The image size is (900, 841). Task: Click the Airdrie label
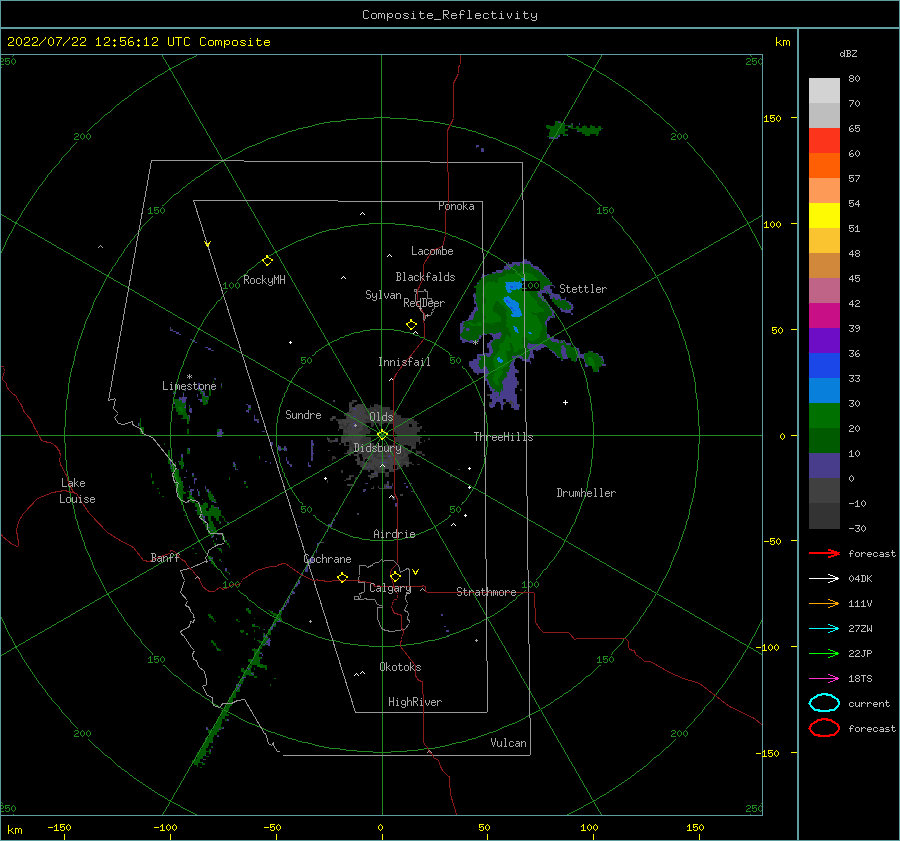click(394, 534)
